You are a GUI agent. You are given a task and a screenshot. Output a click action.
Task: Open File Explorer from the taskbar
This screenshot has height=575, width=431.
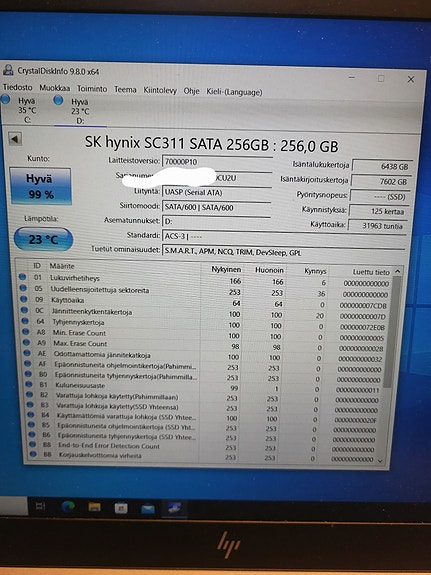tap(95, 507)
